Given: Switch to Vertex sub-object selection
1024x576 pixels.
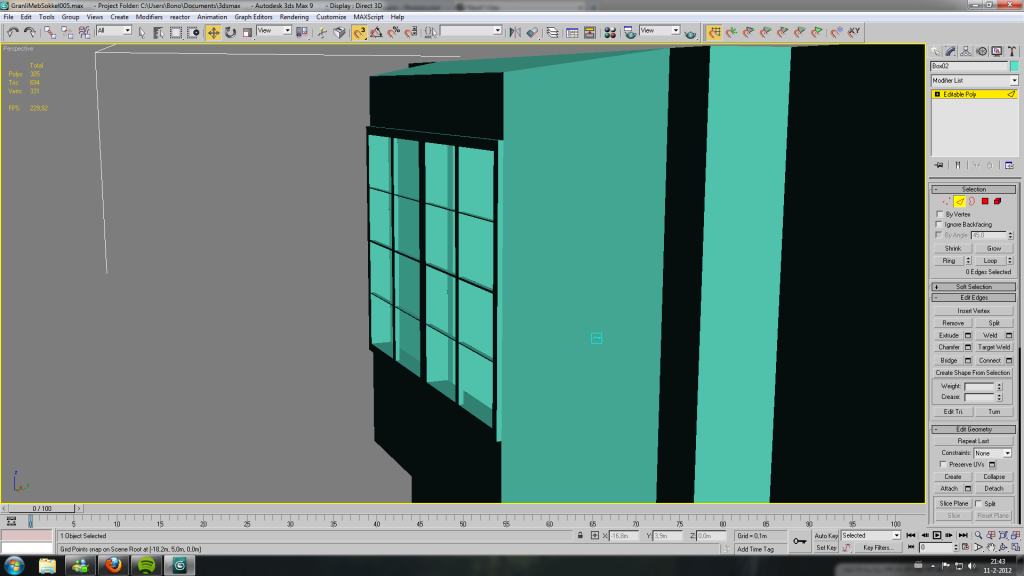Looking at the screenshot, I should (x=946, y=201).
